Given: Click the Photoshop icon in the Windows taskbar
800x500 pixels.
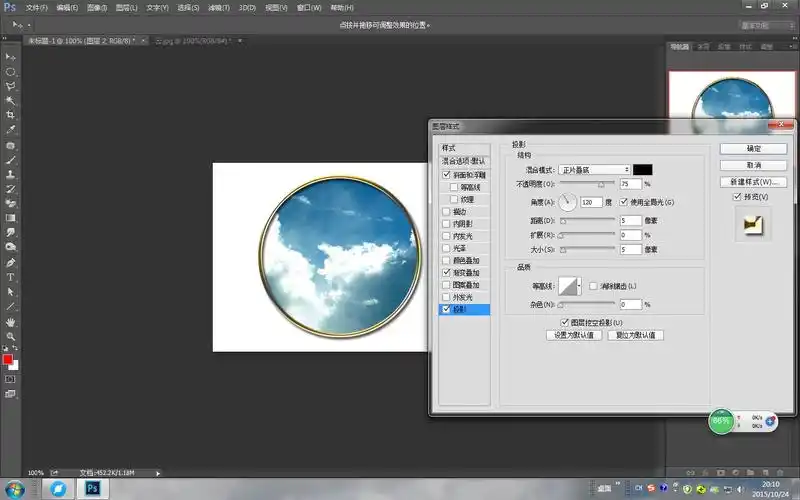Looking at the screenshot, I should tap(93, 488).
